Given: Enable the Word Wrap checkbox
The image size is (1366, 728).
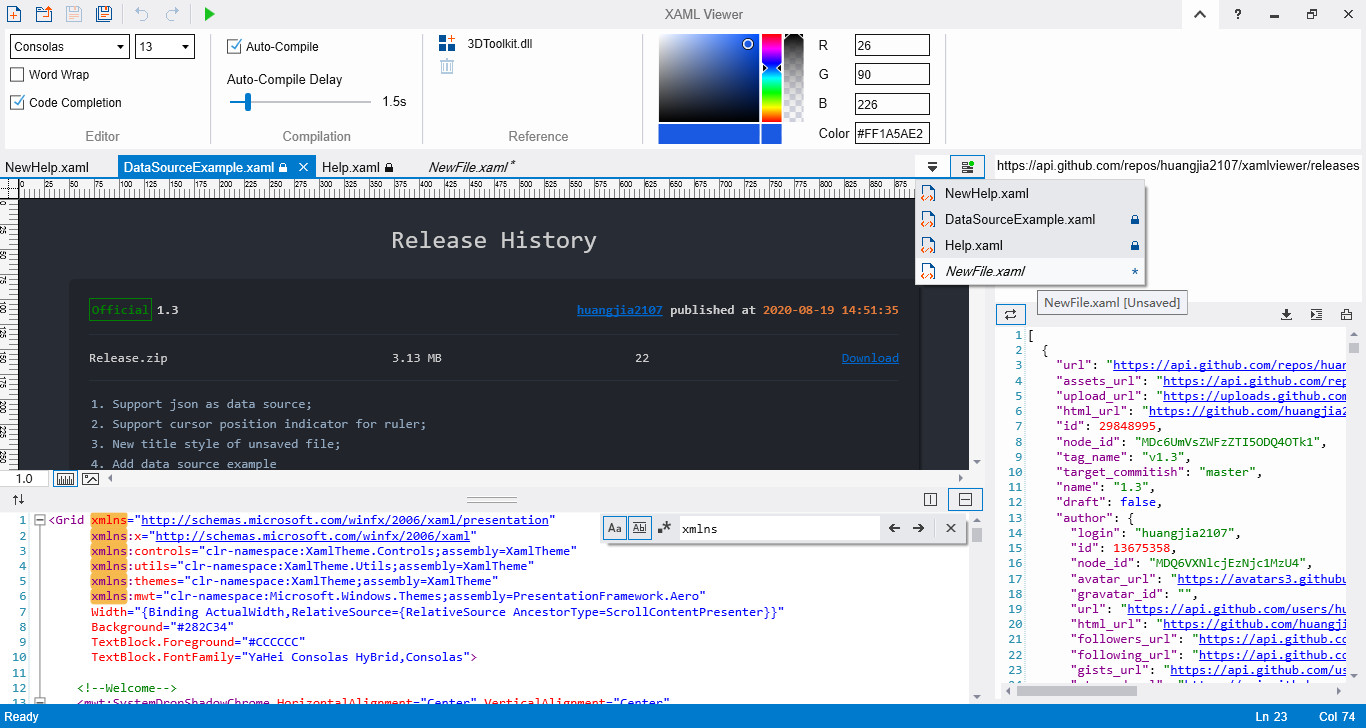Looking at the screenshot, I should (x=18, y=75).
